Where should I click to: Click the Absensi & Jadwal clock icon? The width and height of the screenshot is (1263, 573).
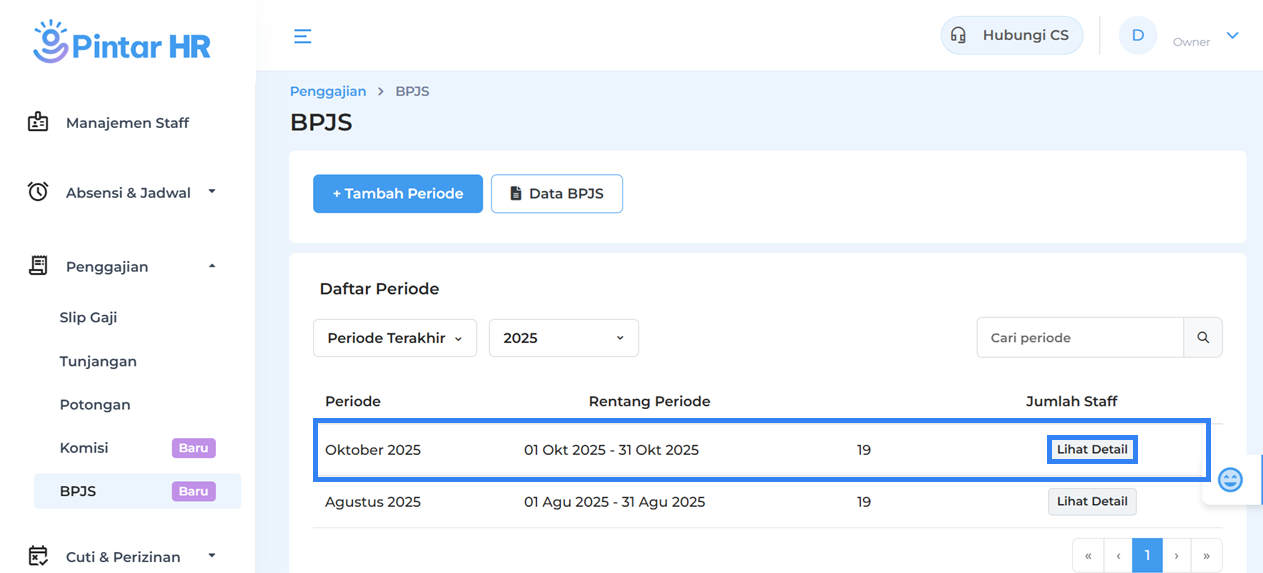pos(38,192)
